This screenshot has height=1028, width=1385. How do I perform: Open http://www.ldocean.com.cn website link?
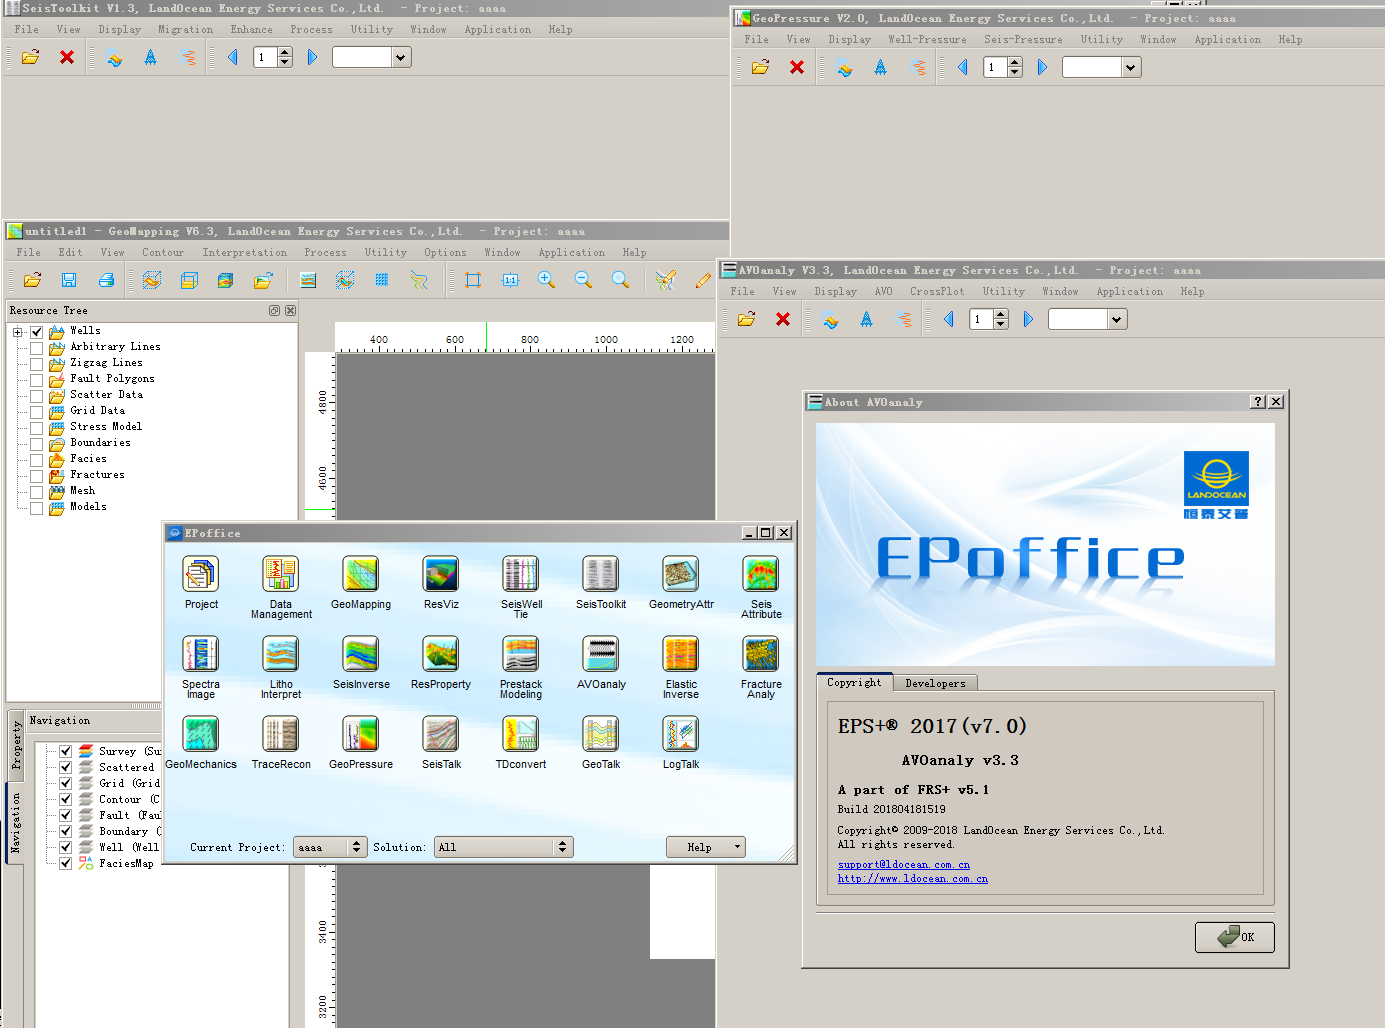coord(912,878)
